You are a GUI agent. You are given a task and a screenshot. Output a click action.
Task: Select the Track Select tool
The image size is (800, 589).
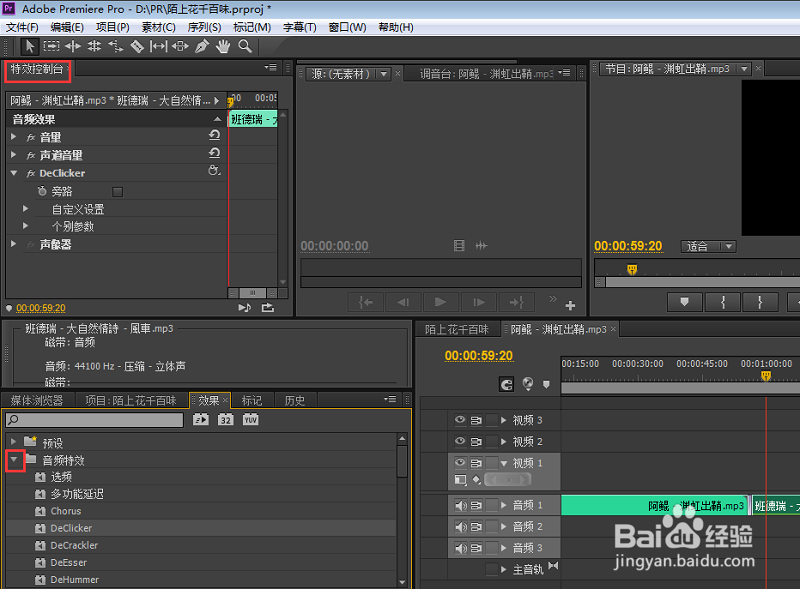pos(51,46)
